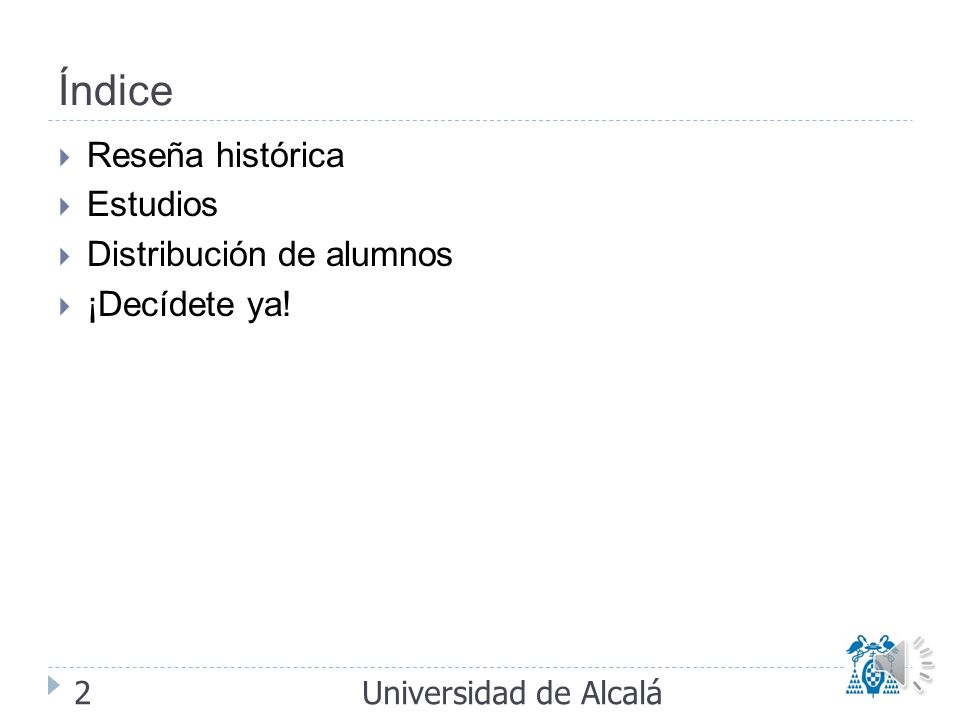Click the Índice slide title
Viewport: 960px width, 720px height.
click(x=116, y=88)
